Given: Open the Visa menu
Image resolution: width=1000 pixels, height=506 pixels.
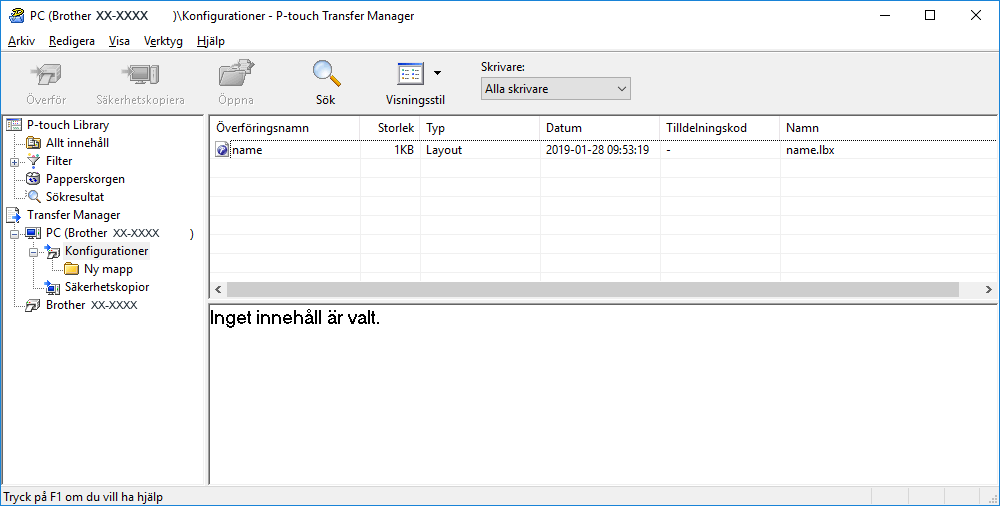Looking at the screenshot, I should click(x=119, y=41).
